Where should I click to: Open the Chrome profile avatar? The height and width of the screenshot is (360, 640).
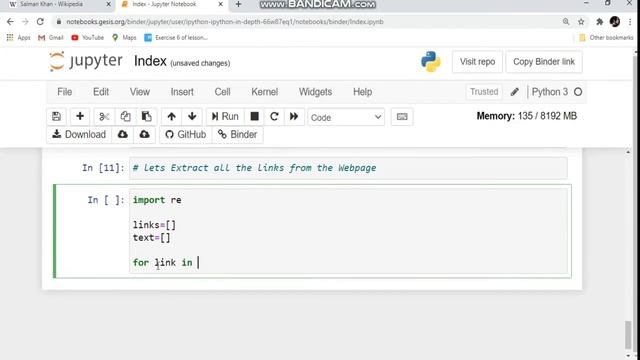click(x=615, y=22)
